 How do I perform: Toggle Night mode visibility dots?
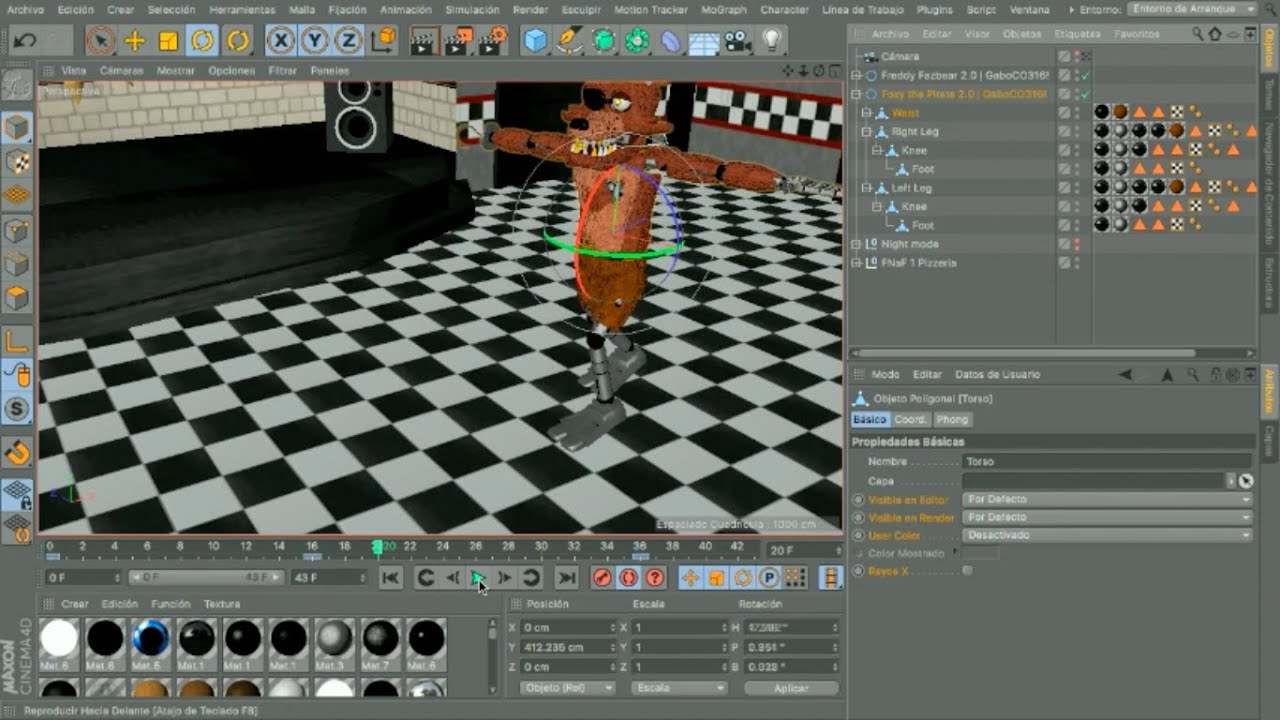point(1077,244)
